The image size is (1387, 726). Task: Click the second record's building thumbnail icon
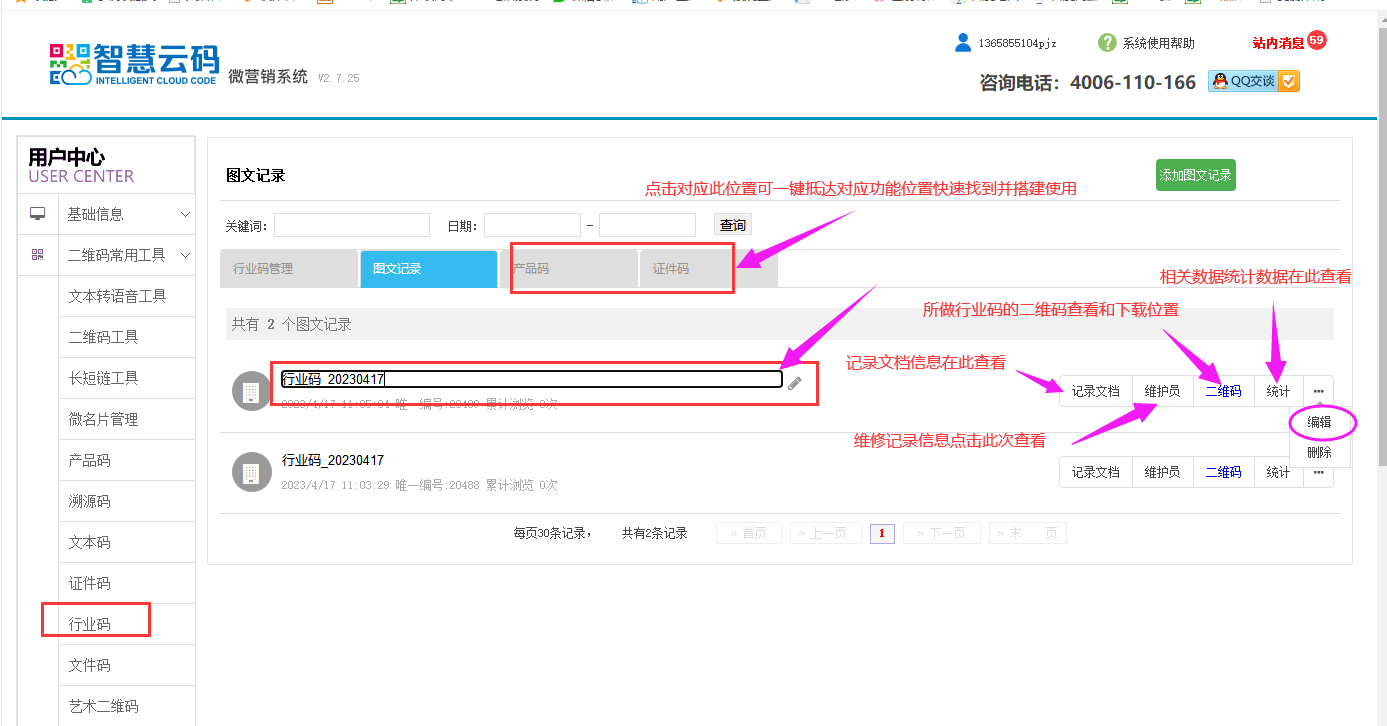pos(251,472)
